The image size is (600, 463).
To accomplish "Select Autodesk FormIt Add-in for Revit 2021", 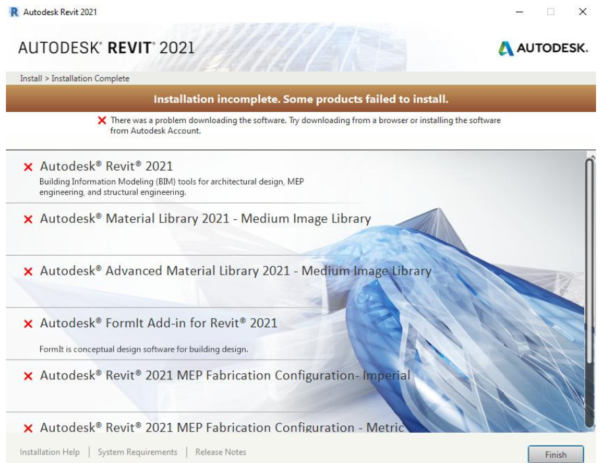I will point(158,323).
